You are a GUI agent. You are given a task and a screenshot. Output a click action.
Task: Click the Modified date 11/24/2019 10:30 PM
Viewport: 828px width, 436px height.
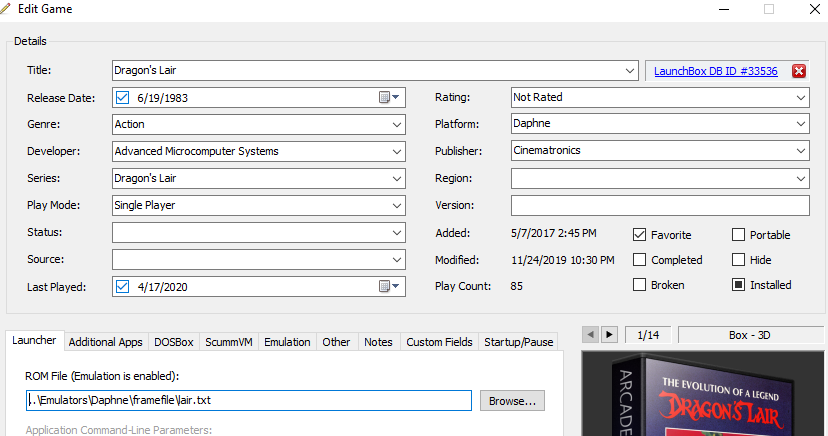tap(563, 260)
